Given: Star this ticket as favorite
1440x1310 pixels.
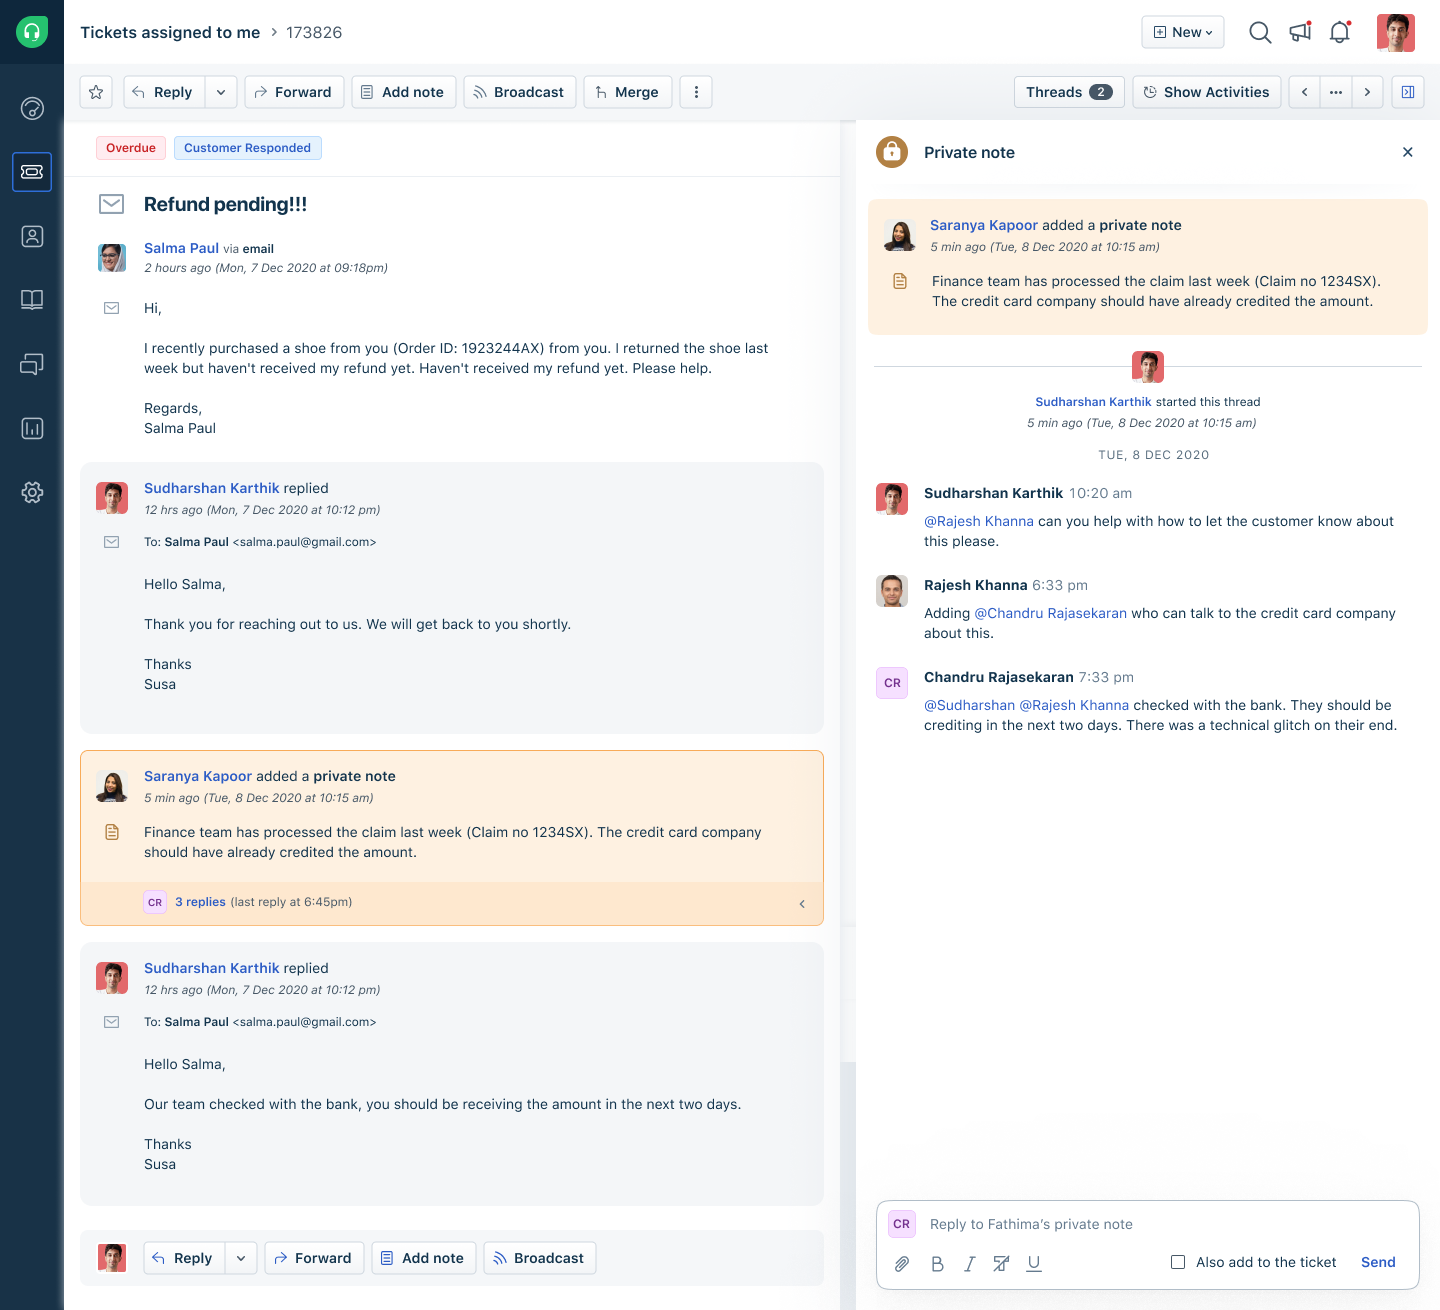Looking at the screenshot, I should click(x=96, y=92).
